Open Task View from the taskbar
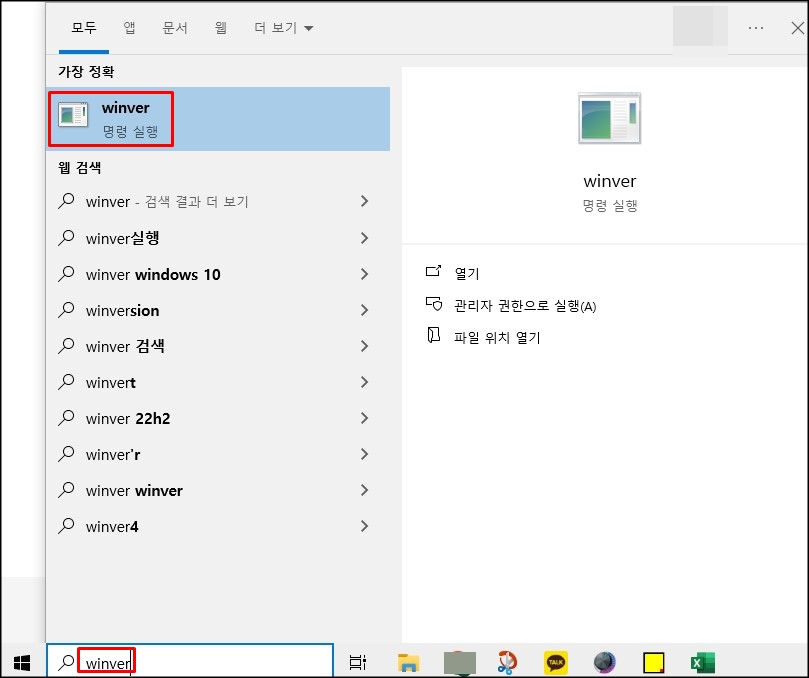This screenshot has width=809, height=678. [358, 662]
